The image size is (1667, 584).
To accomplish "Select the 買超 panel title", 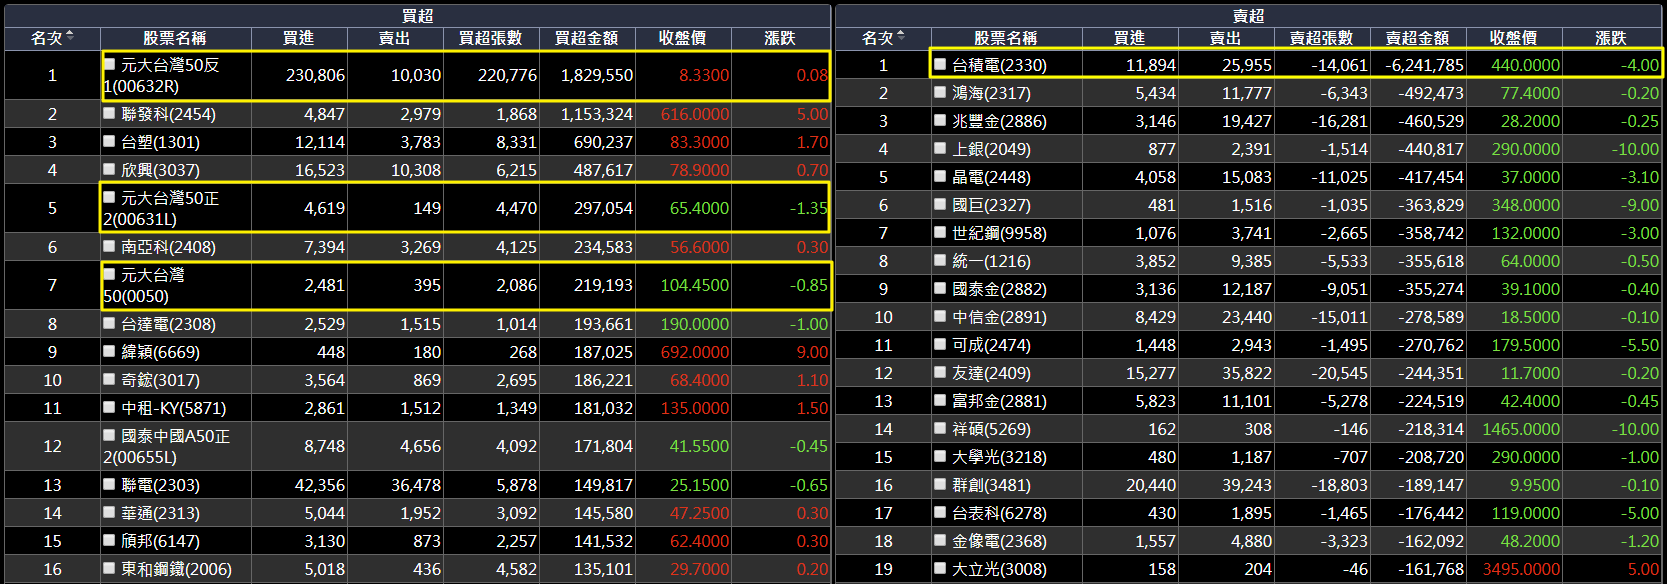I will 418,16.
